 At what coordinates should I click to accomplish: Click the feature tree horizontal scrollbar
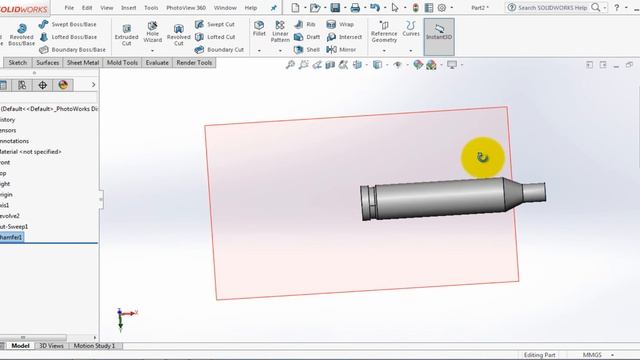33,338
